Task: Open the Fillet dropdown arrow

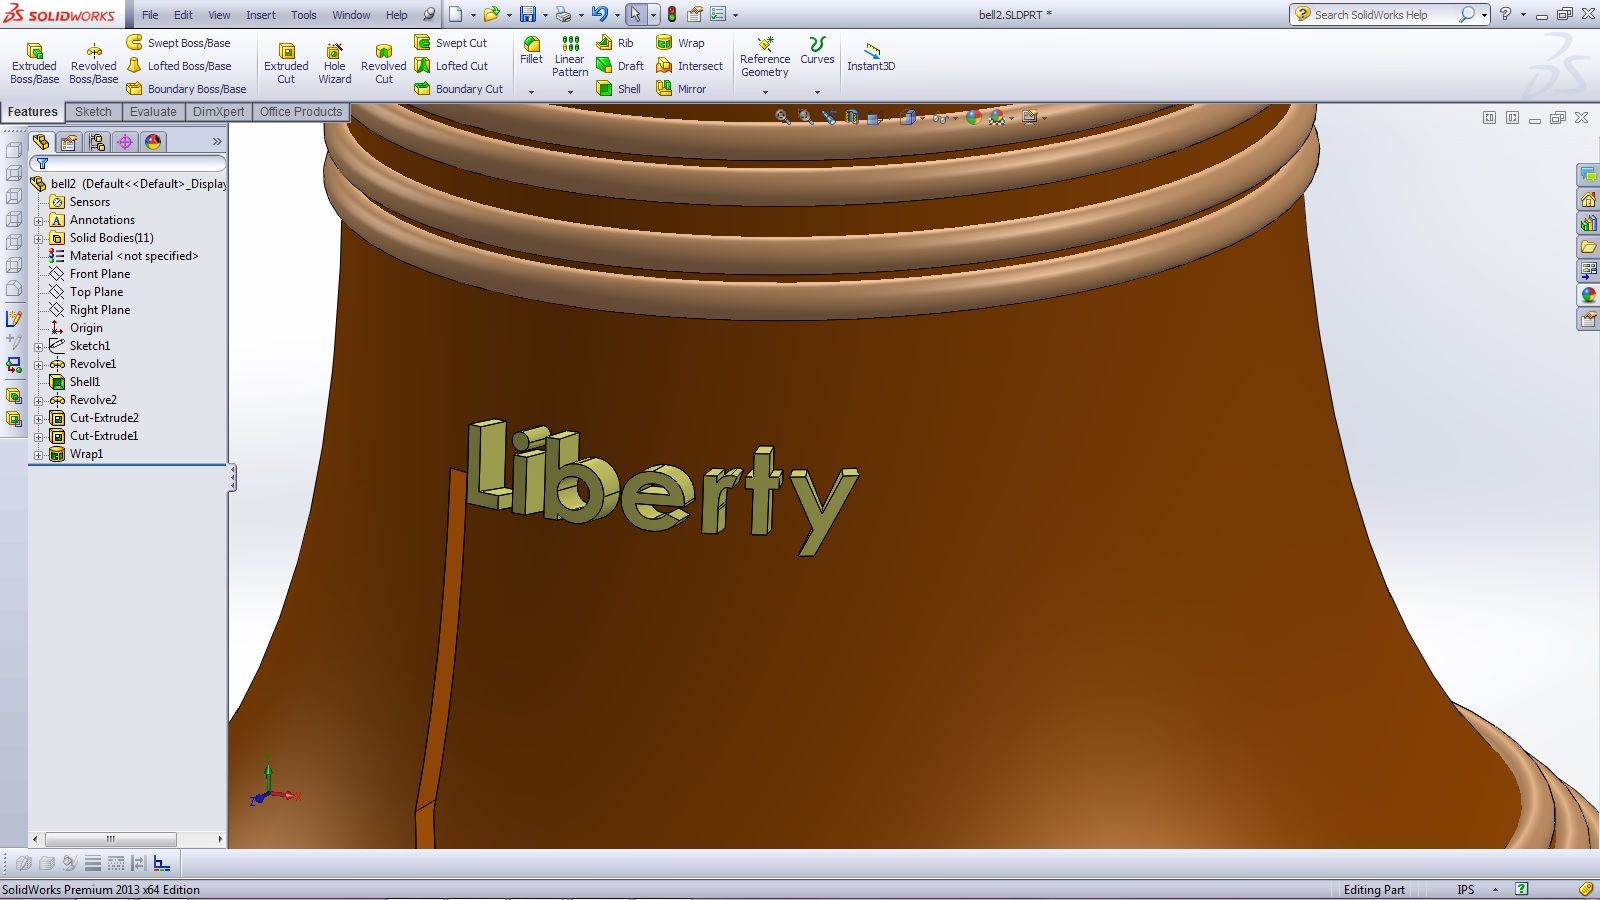Action: click(x=532, y=92)
